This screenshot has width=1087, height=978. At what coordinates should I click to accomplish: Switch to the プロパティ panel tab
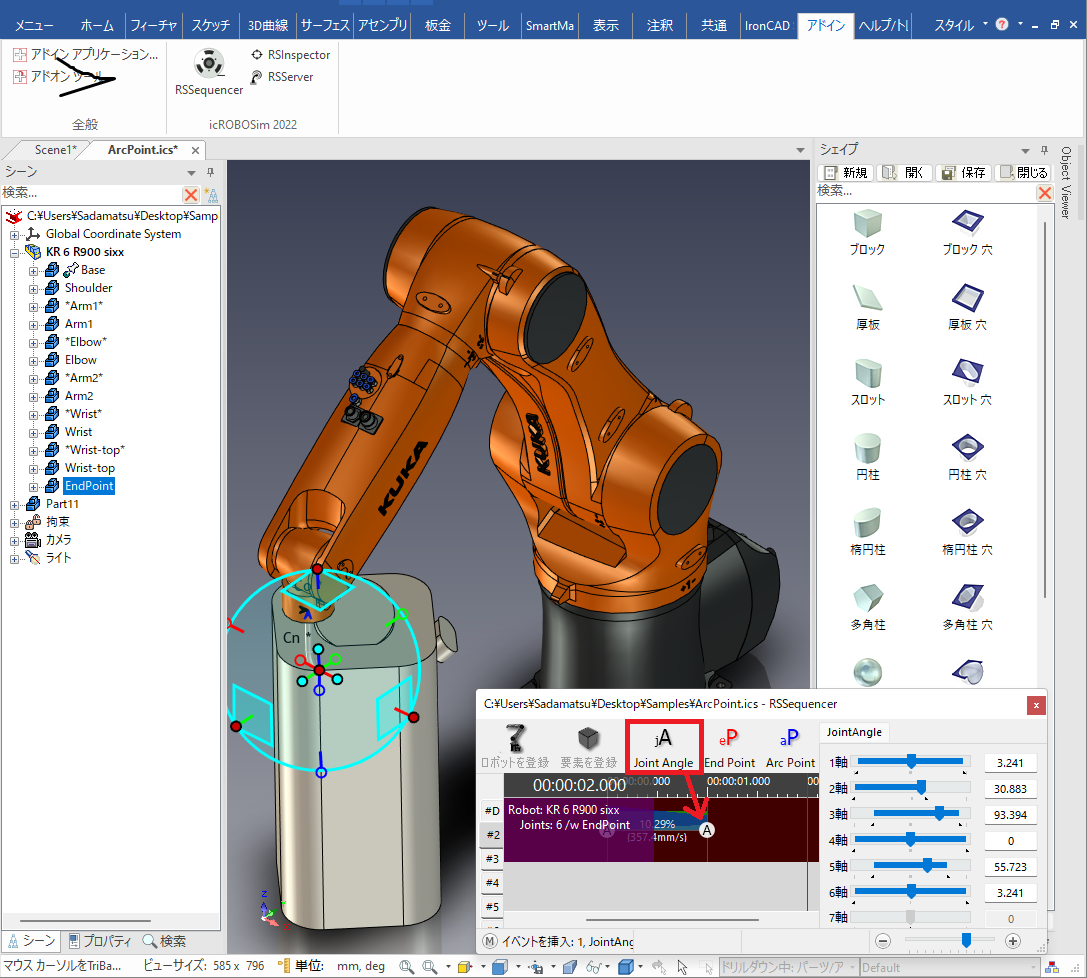click(x=99, y=941)
